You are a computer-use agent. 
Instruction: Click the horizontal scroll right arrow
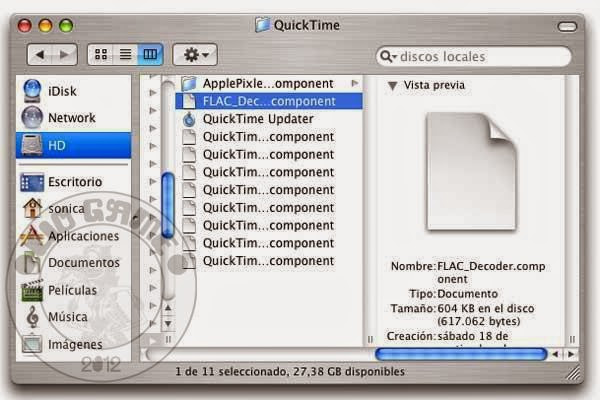point(571,354)
